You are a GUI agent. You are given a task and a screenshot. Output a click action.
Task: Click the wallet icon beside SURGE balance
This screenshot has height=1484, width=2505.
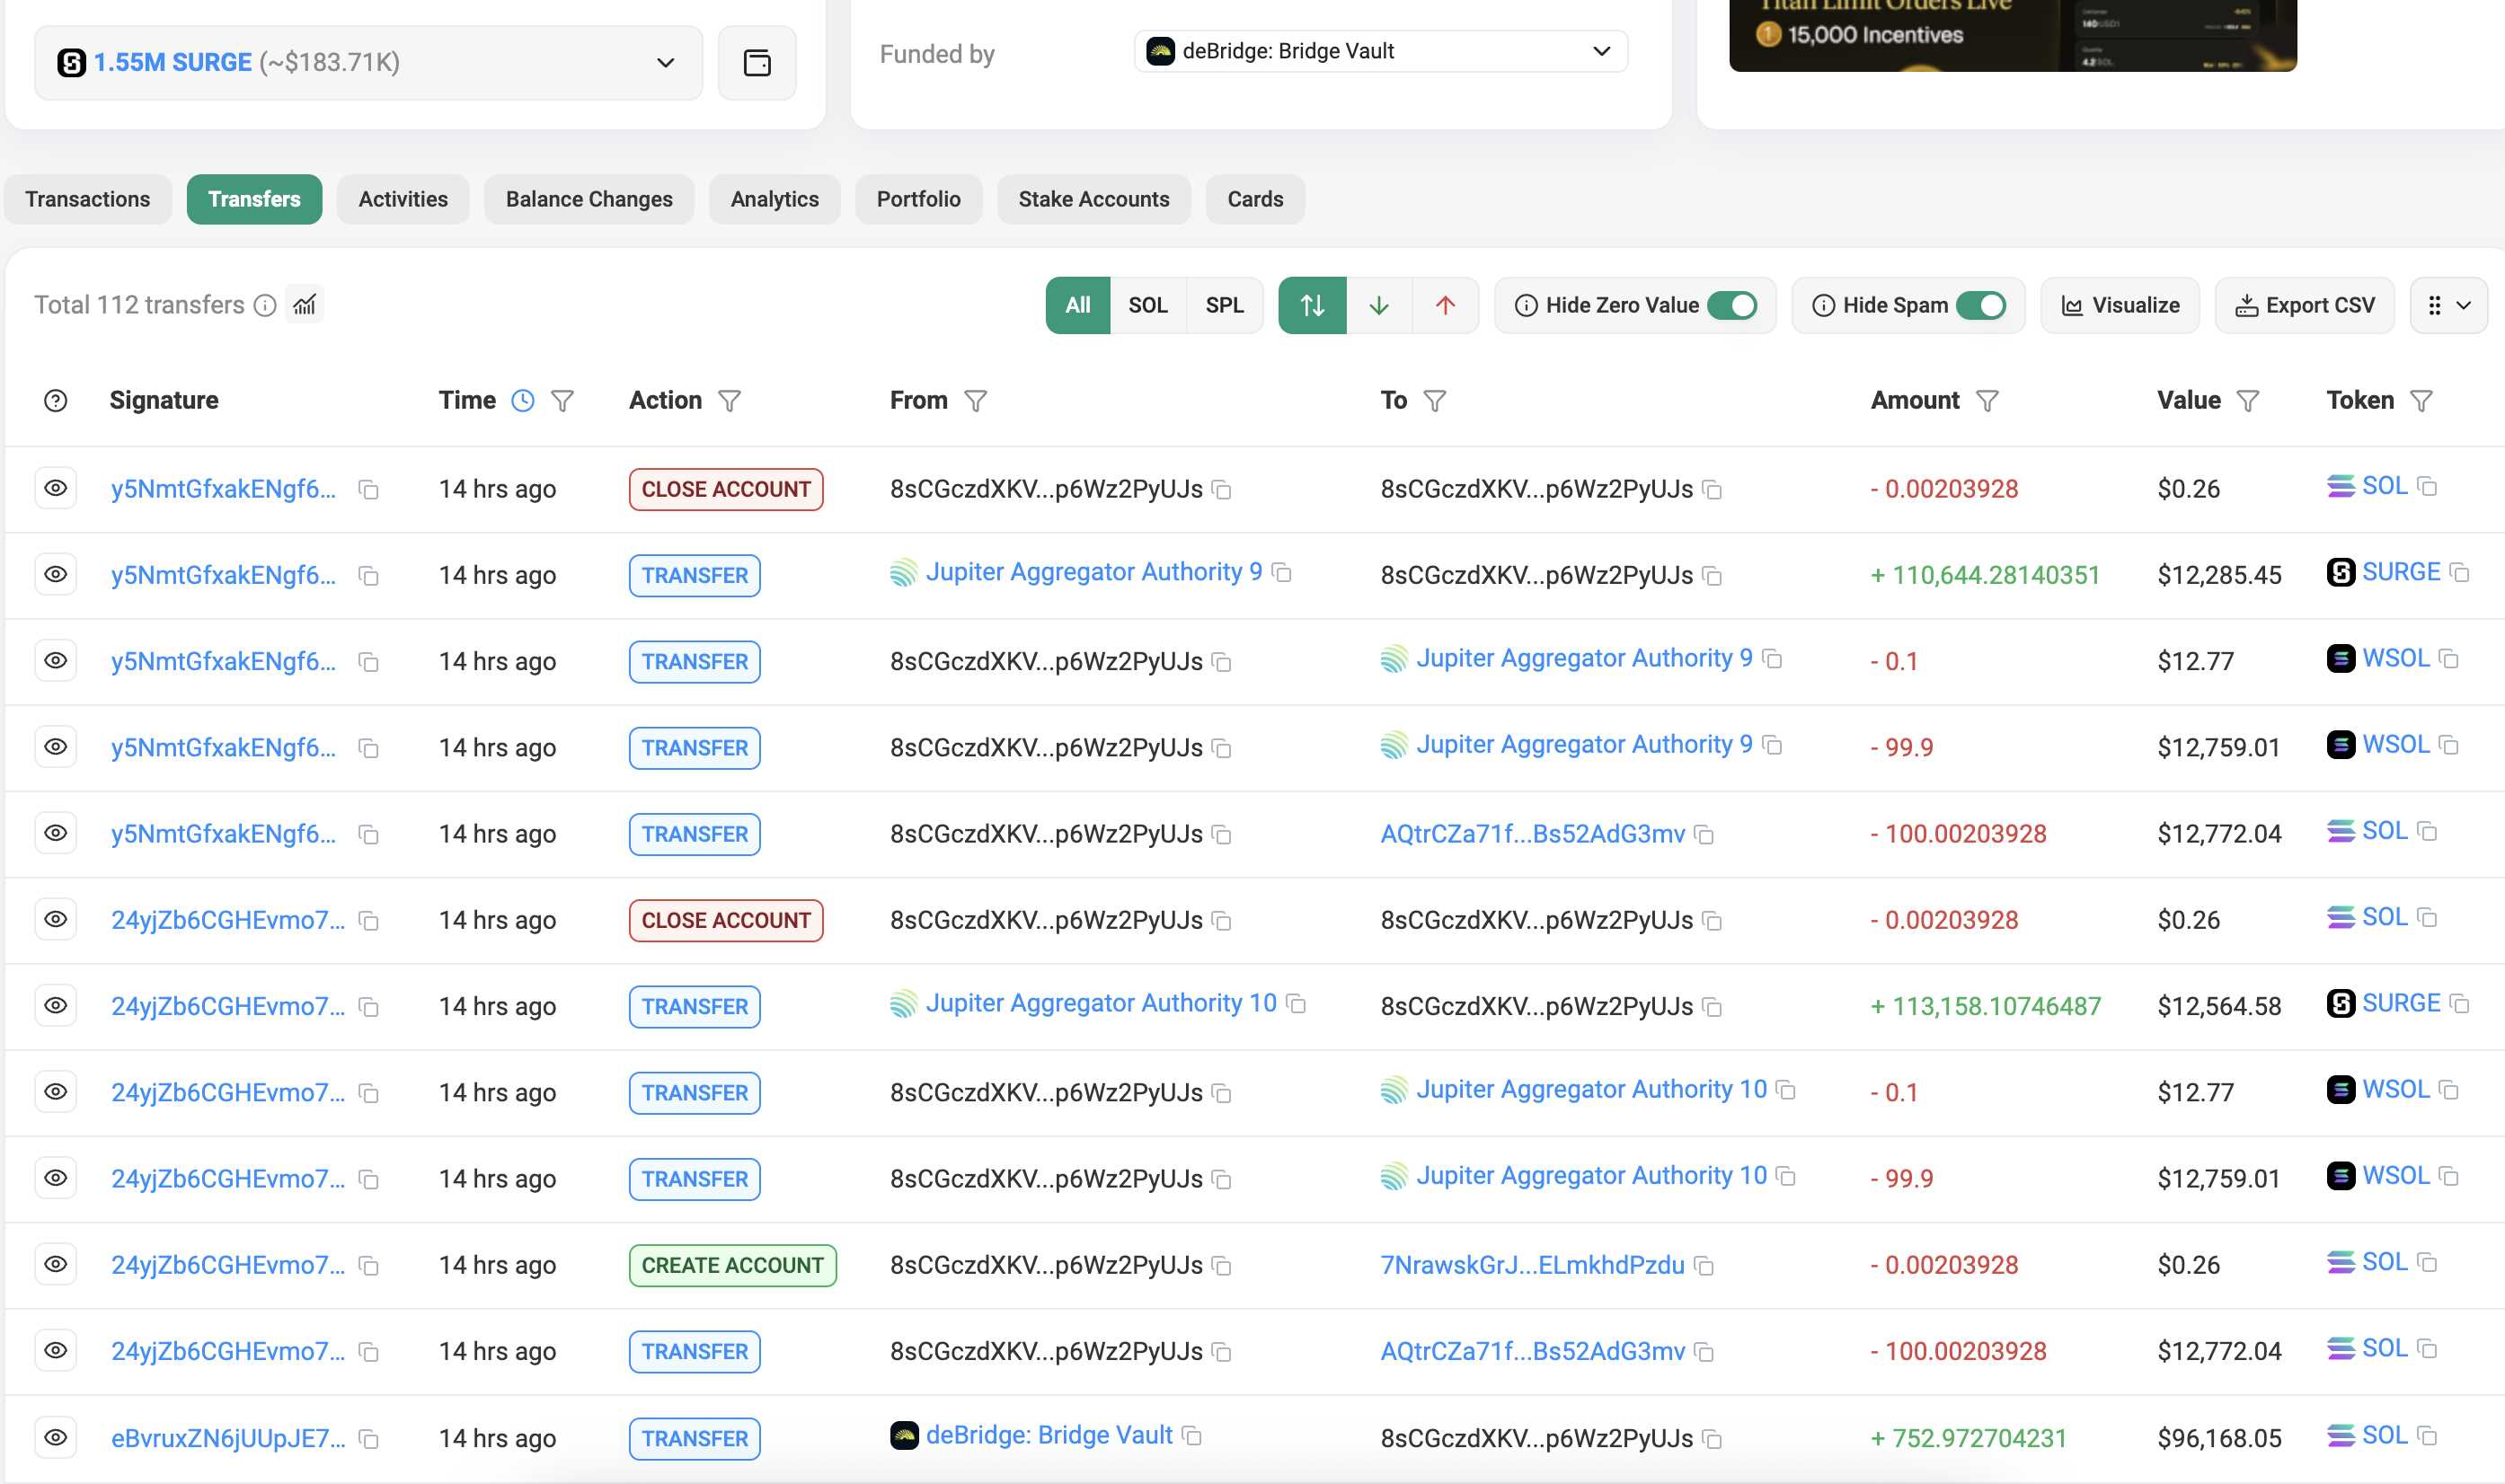click(x=757, y=63)
